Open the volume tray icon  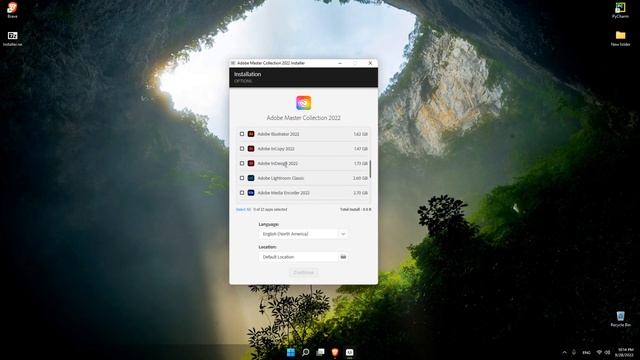point(607,352)
